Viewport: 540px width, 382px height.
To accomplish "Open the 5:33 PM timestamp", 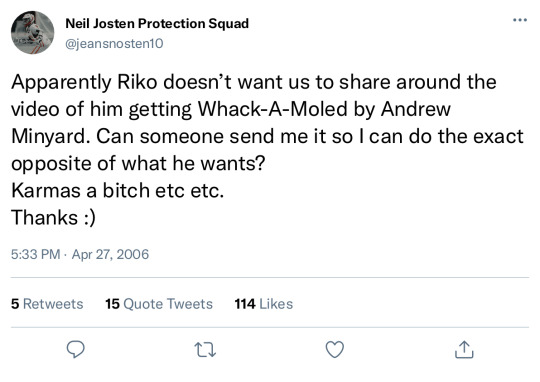I will [x=36, y=254].
